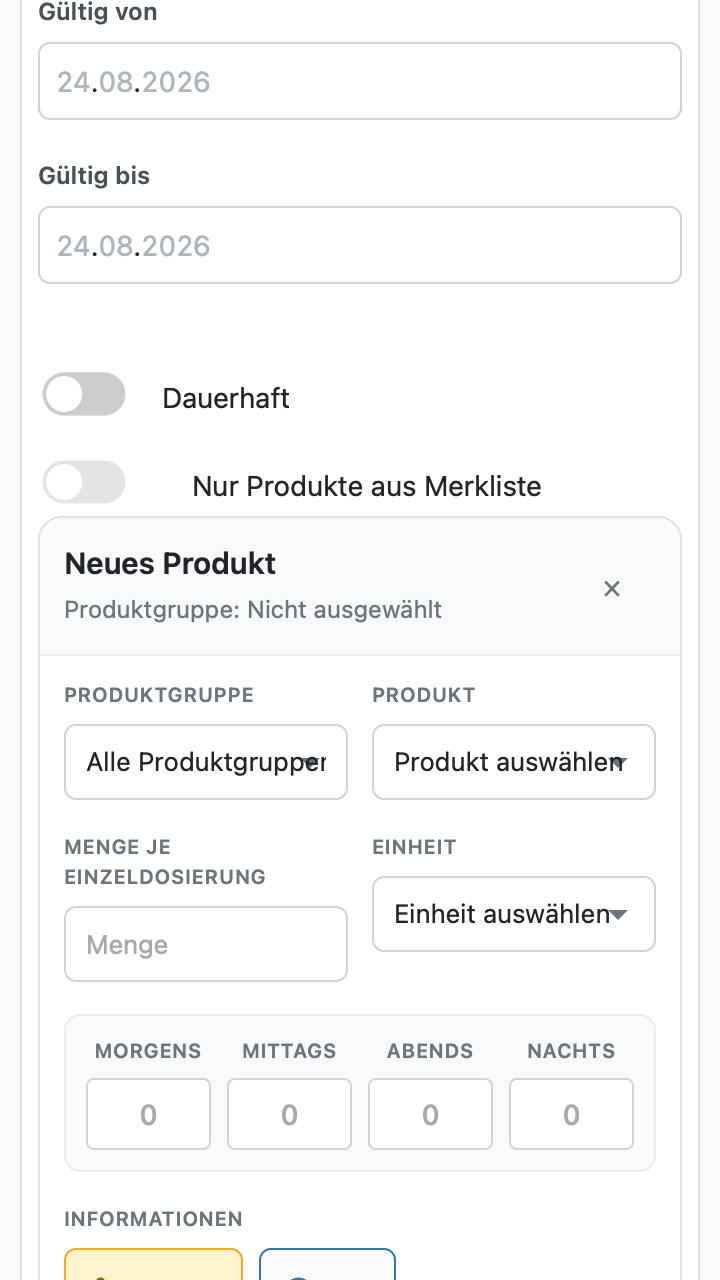Viewport: 720px width, 1280px height.
Task: Click the Einheit auswählen dropdown caret
Action: 619,914
